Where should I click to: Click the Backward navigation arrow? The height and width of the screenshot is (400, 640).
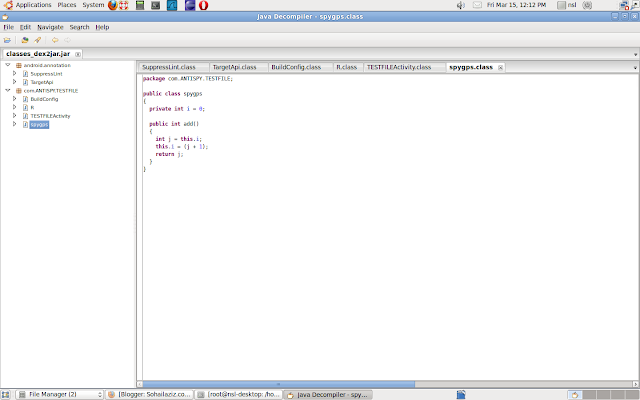[x=55, y=40]
